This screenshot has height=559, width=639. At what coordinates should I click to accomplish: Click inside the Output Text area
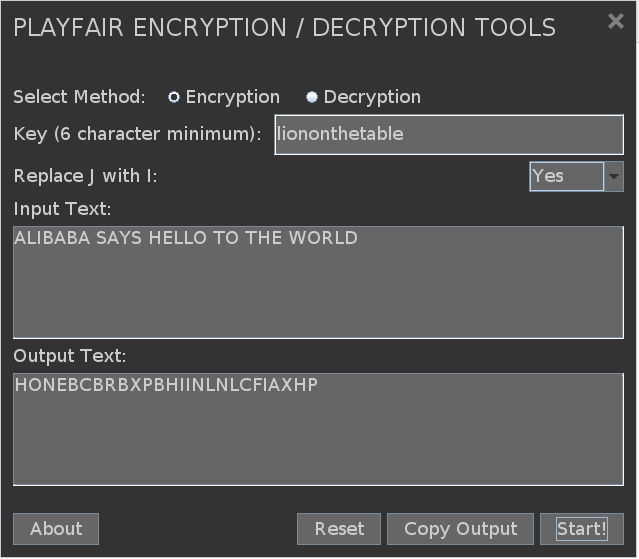click(318, 429)
